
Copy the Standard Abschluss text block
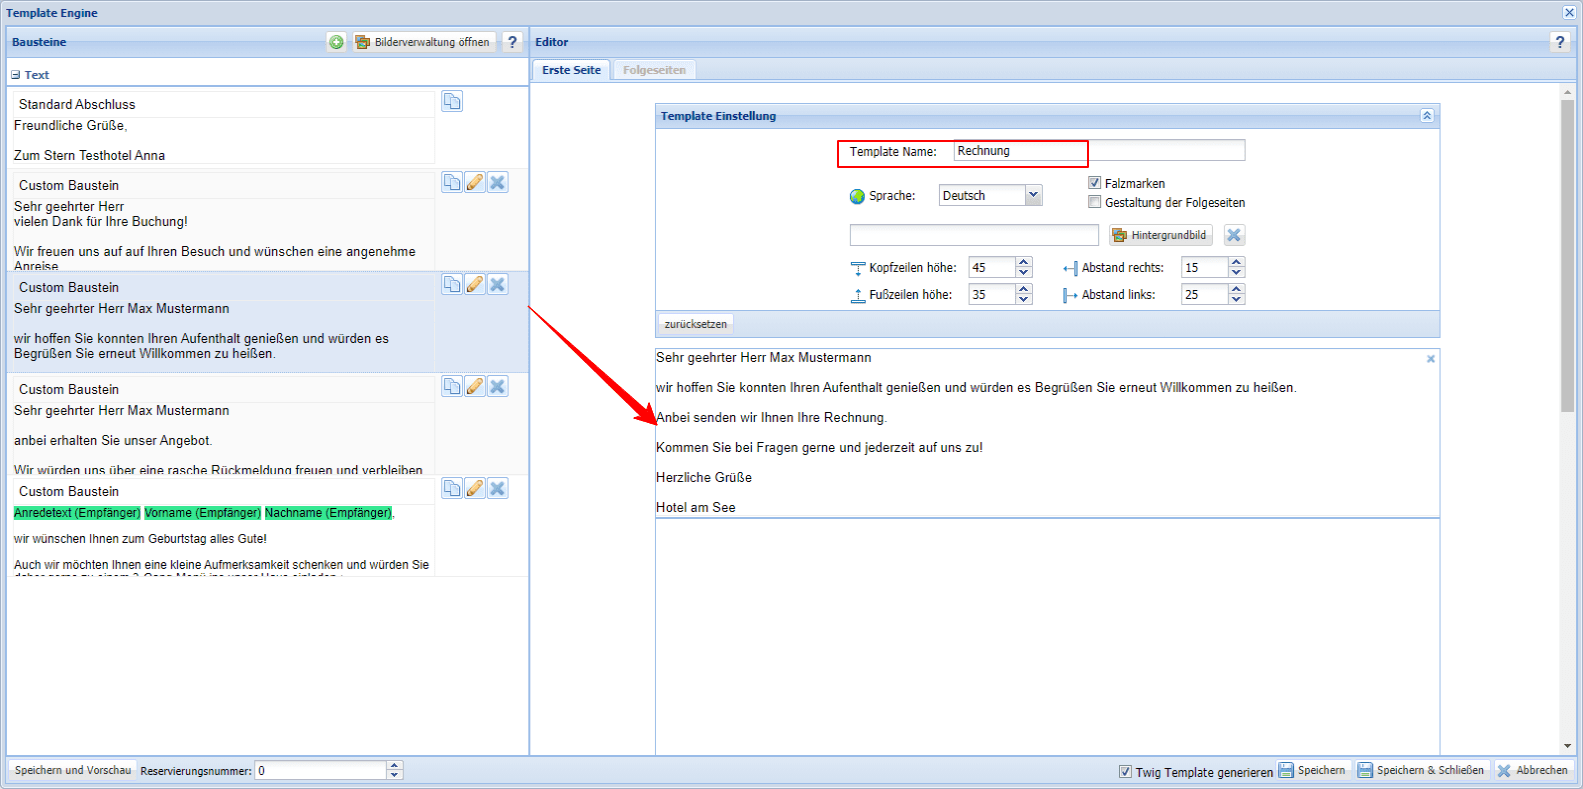tap(452, 102)
